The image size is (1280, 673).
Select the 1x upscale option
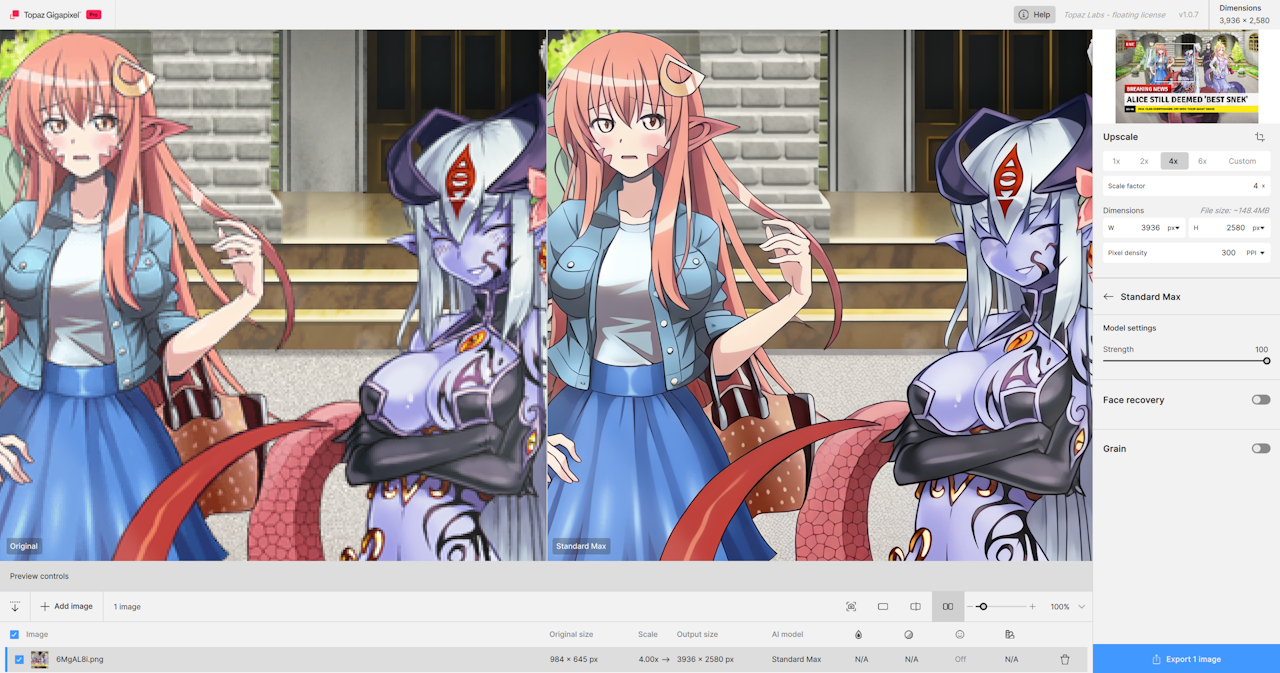(x=1116, y=161)
